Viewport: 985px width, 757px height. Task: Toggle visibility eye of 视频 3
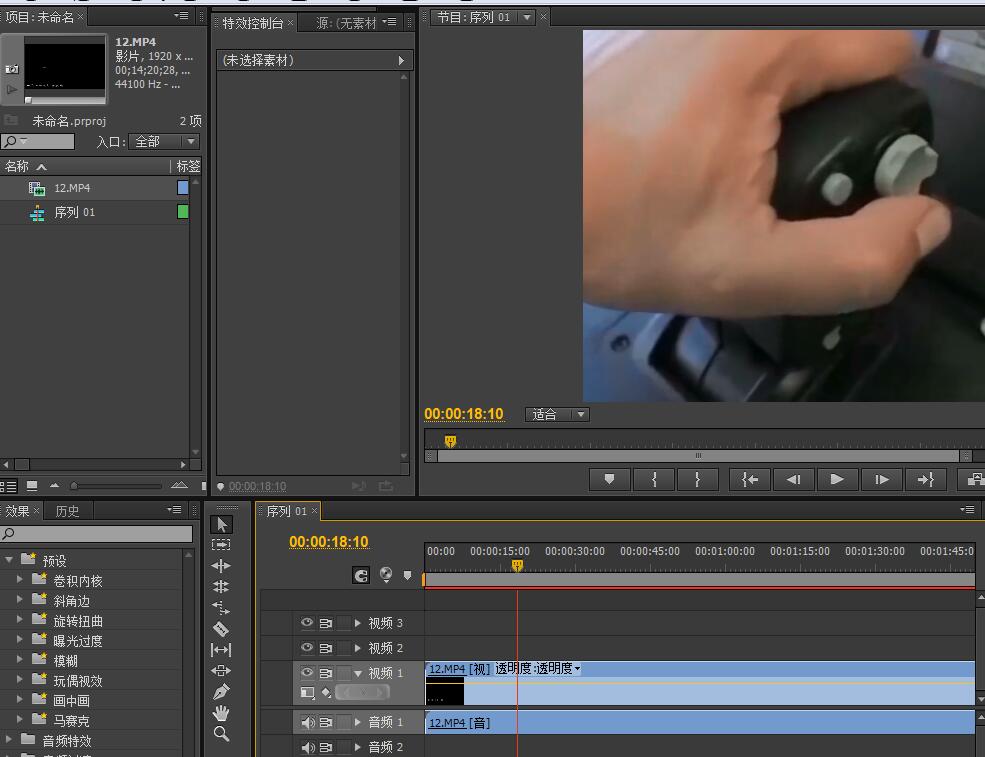(x=307, y=623)
